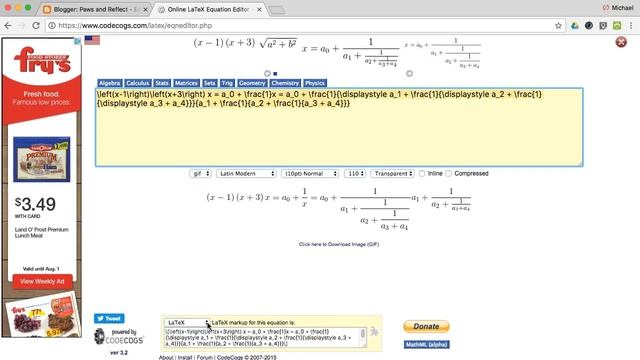The image size is (640, 360).
Task: Toggle the Compressed checkbox
Action: [449, 173]
